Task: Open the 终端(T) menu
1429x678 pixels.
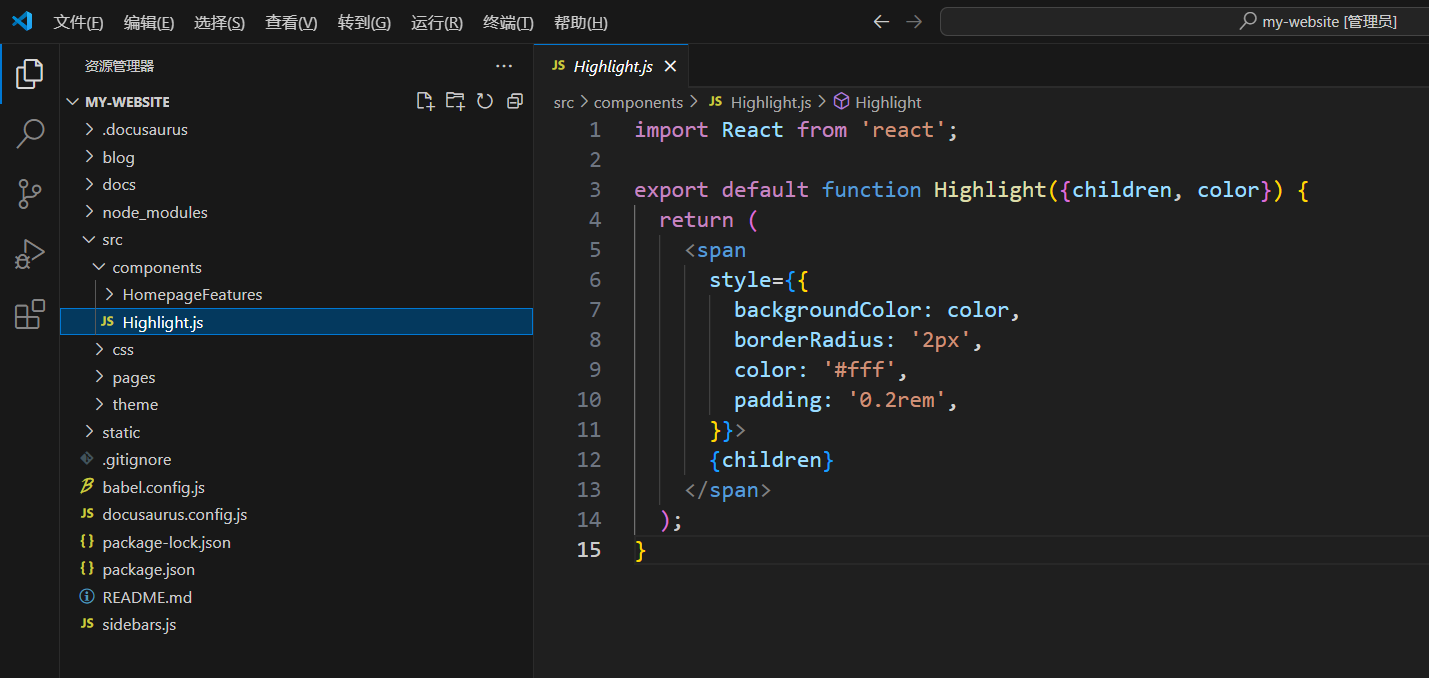Action: point(508,22)
